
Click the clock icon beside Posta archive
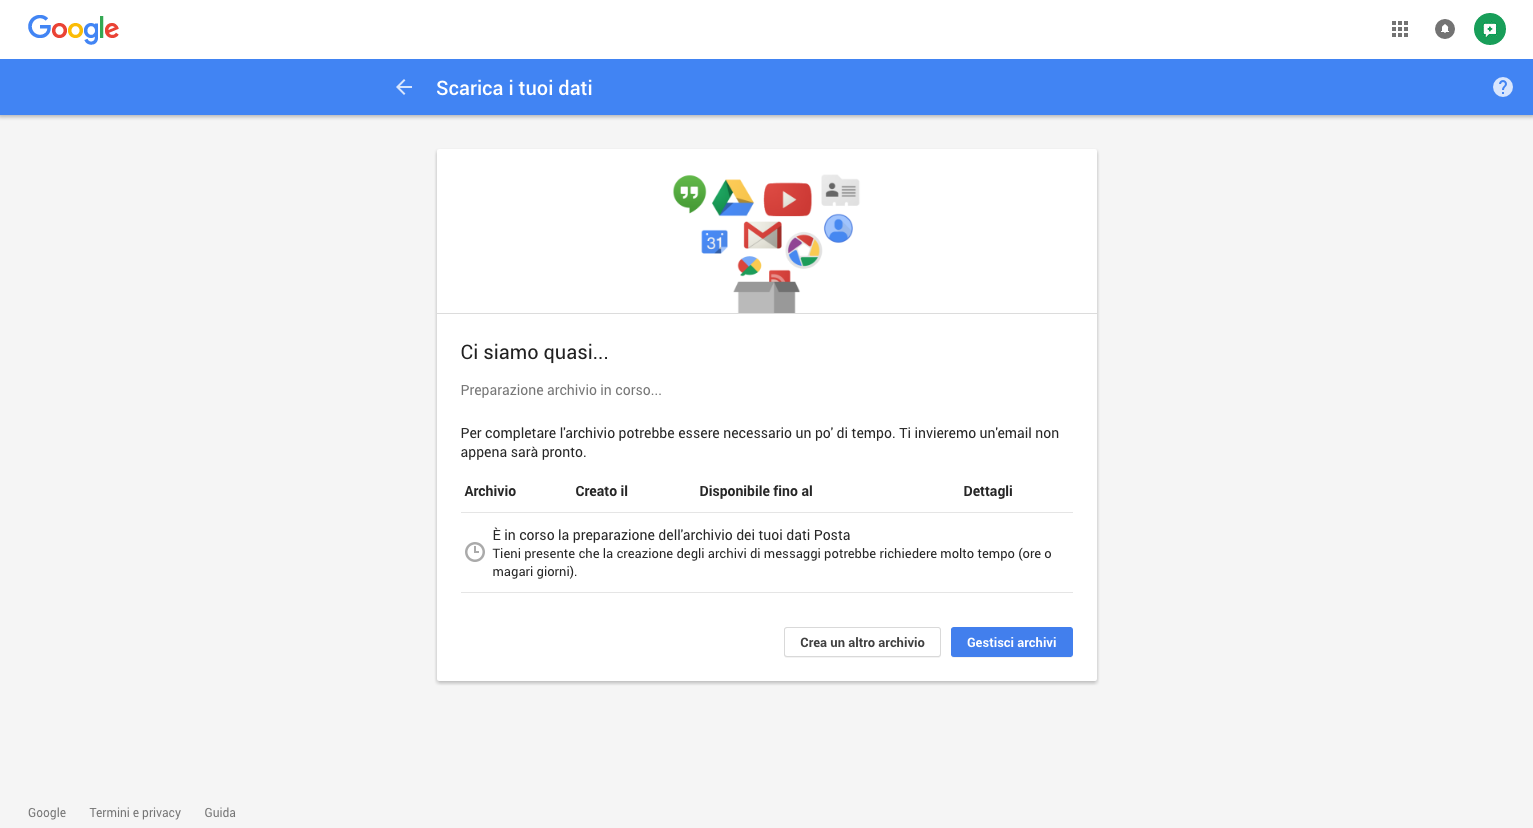tap(475, 552)
